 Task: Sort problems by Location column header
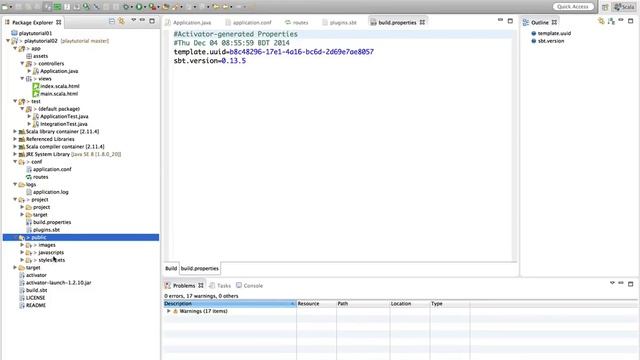pyautogui.click(x=409, y=304)
